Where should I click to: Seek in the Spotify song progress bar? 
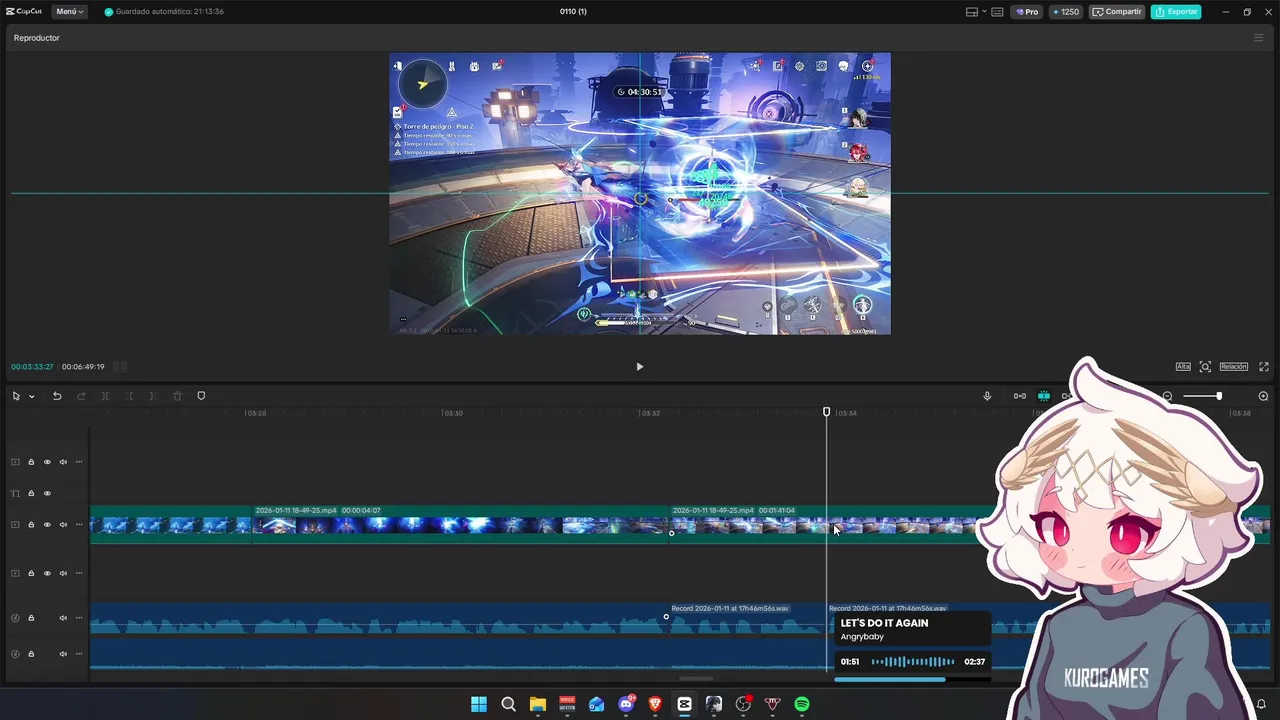(x=912, y=679)
